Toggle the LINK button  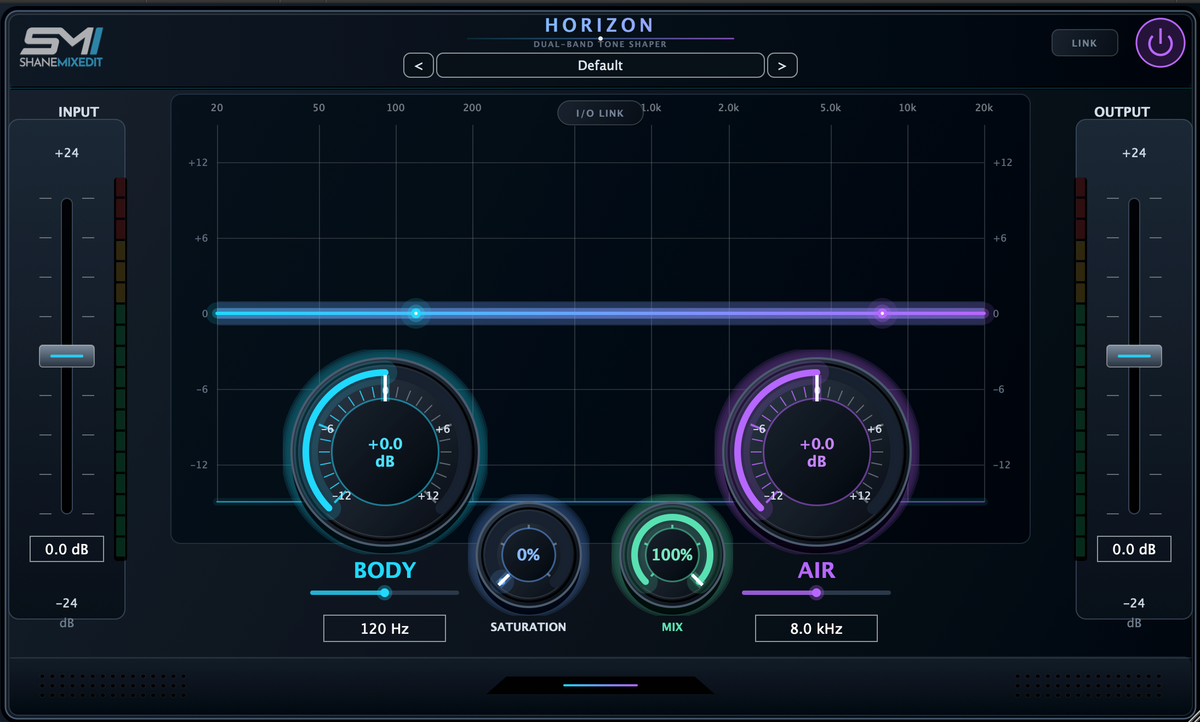point(1084,43)
